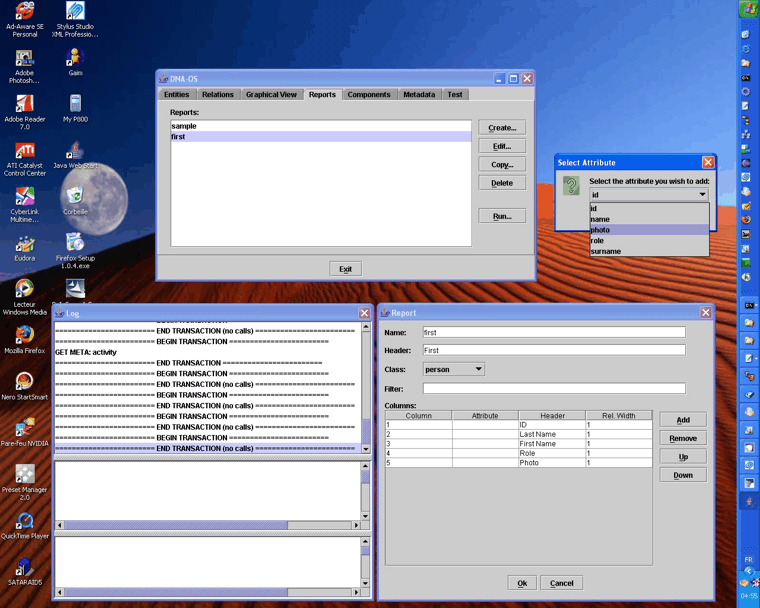Select the Reports tab

point(322,95)
